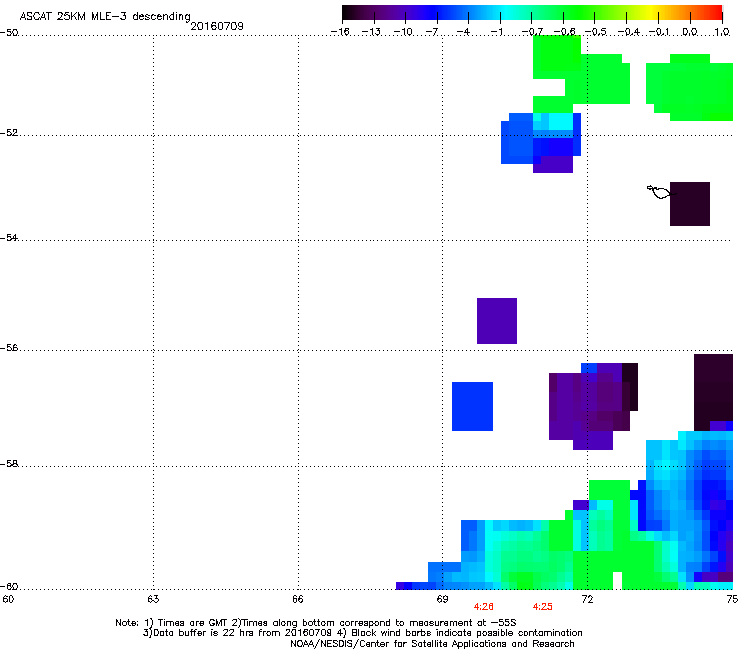Click the isolated purple data square above -56

coord(497,321)
